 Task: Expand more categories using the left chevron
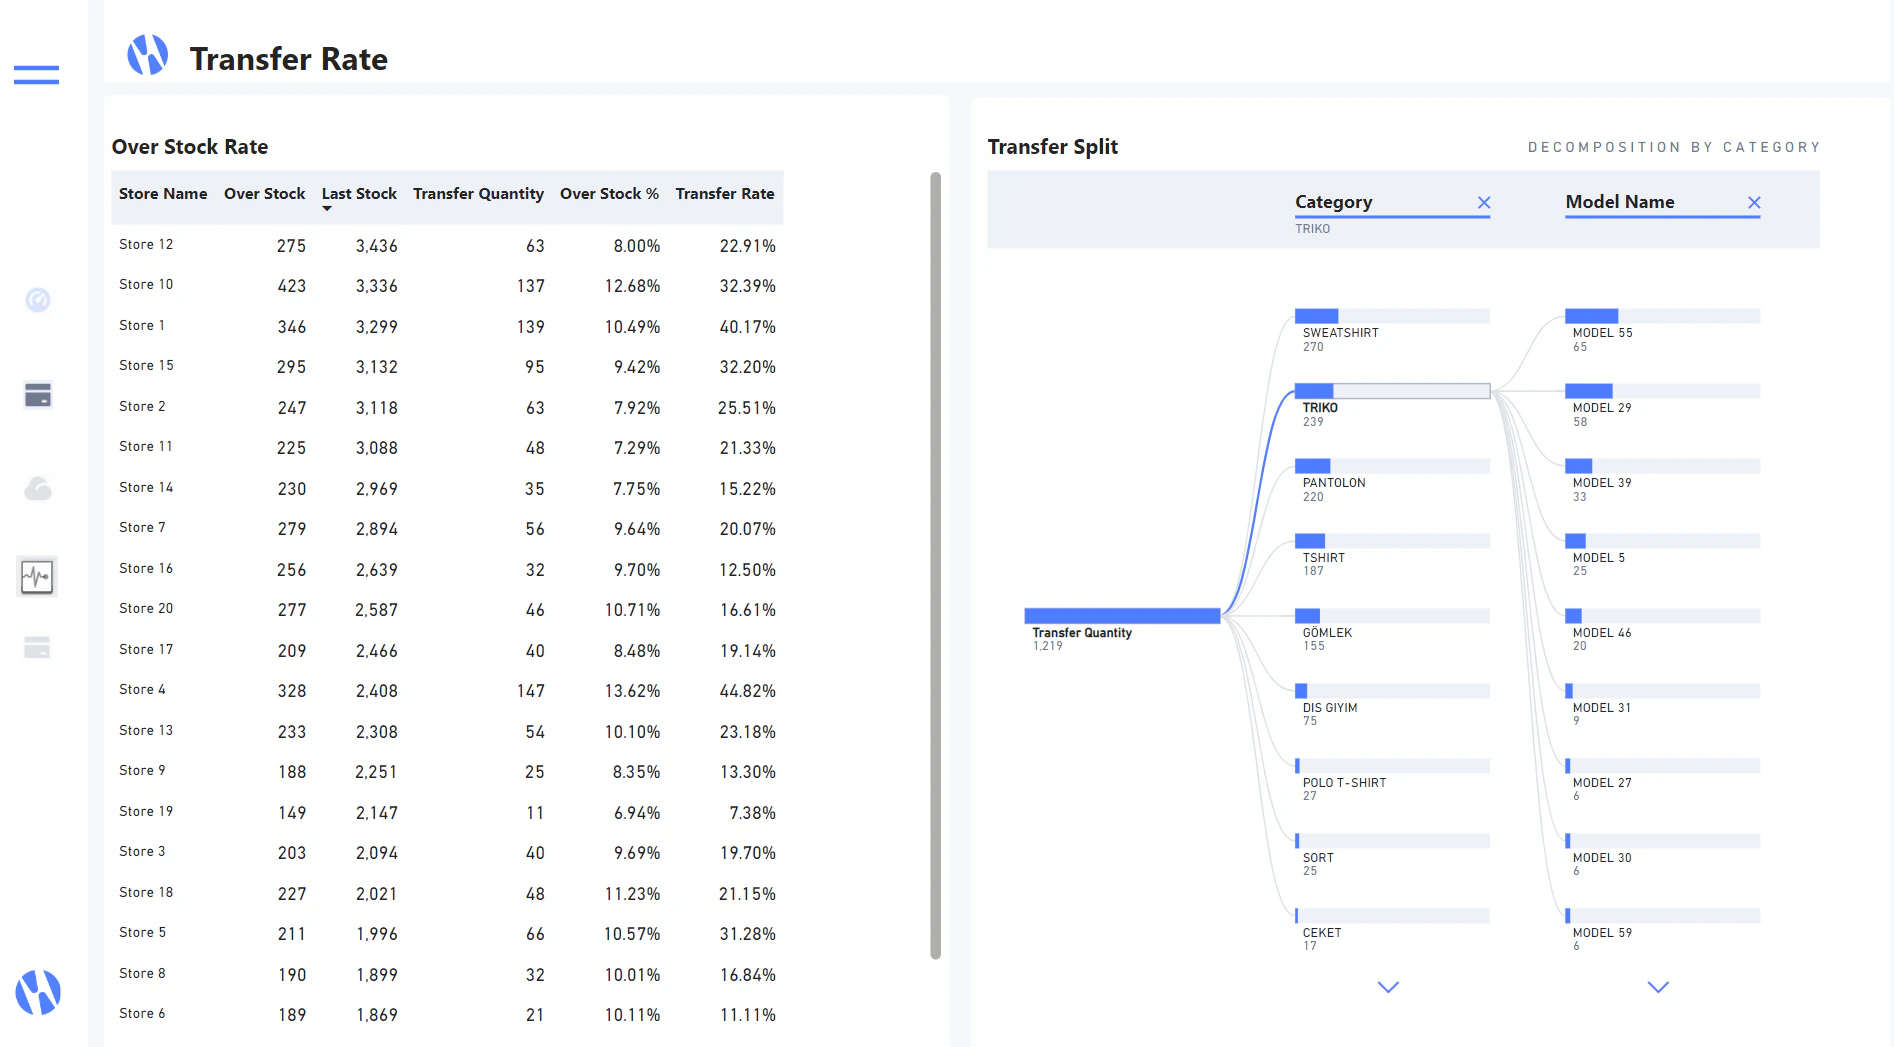[x=1388, y=987]
